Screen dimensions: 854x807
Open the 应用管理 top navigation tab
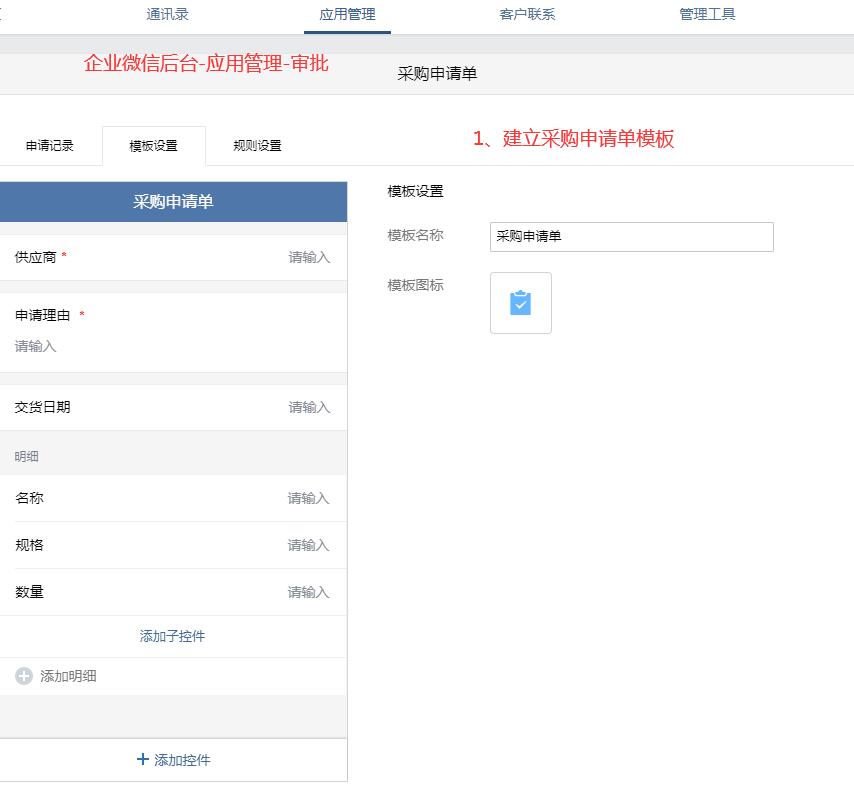[x=347, y=15]
